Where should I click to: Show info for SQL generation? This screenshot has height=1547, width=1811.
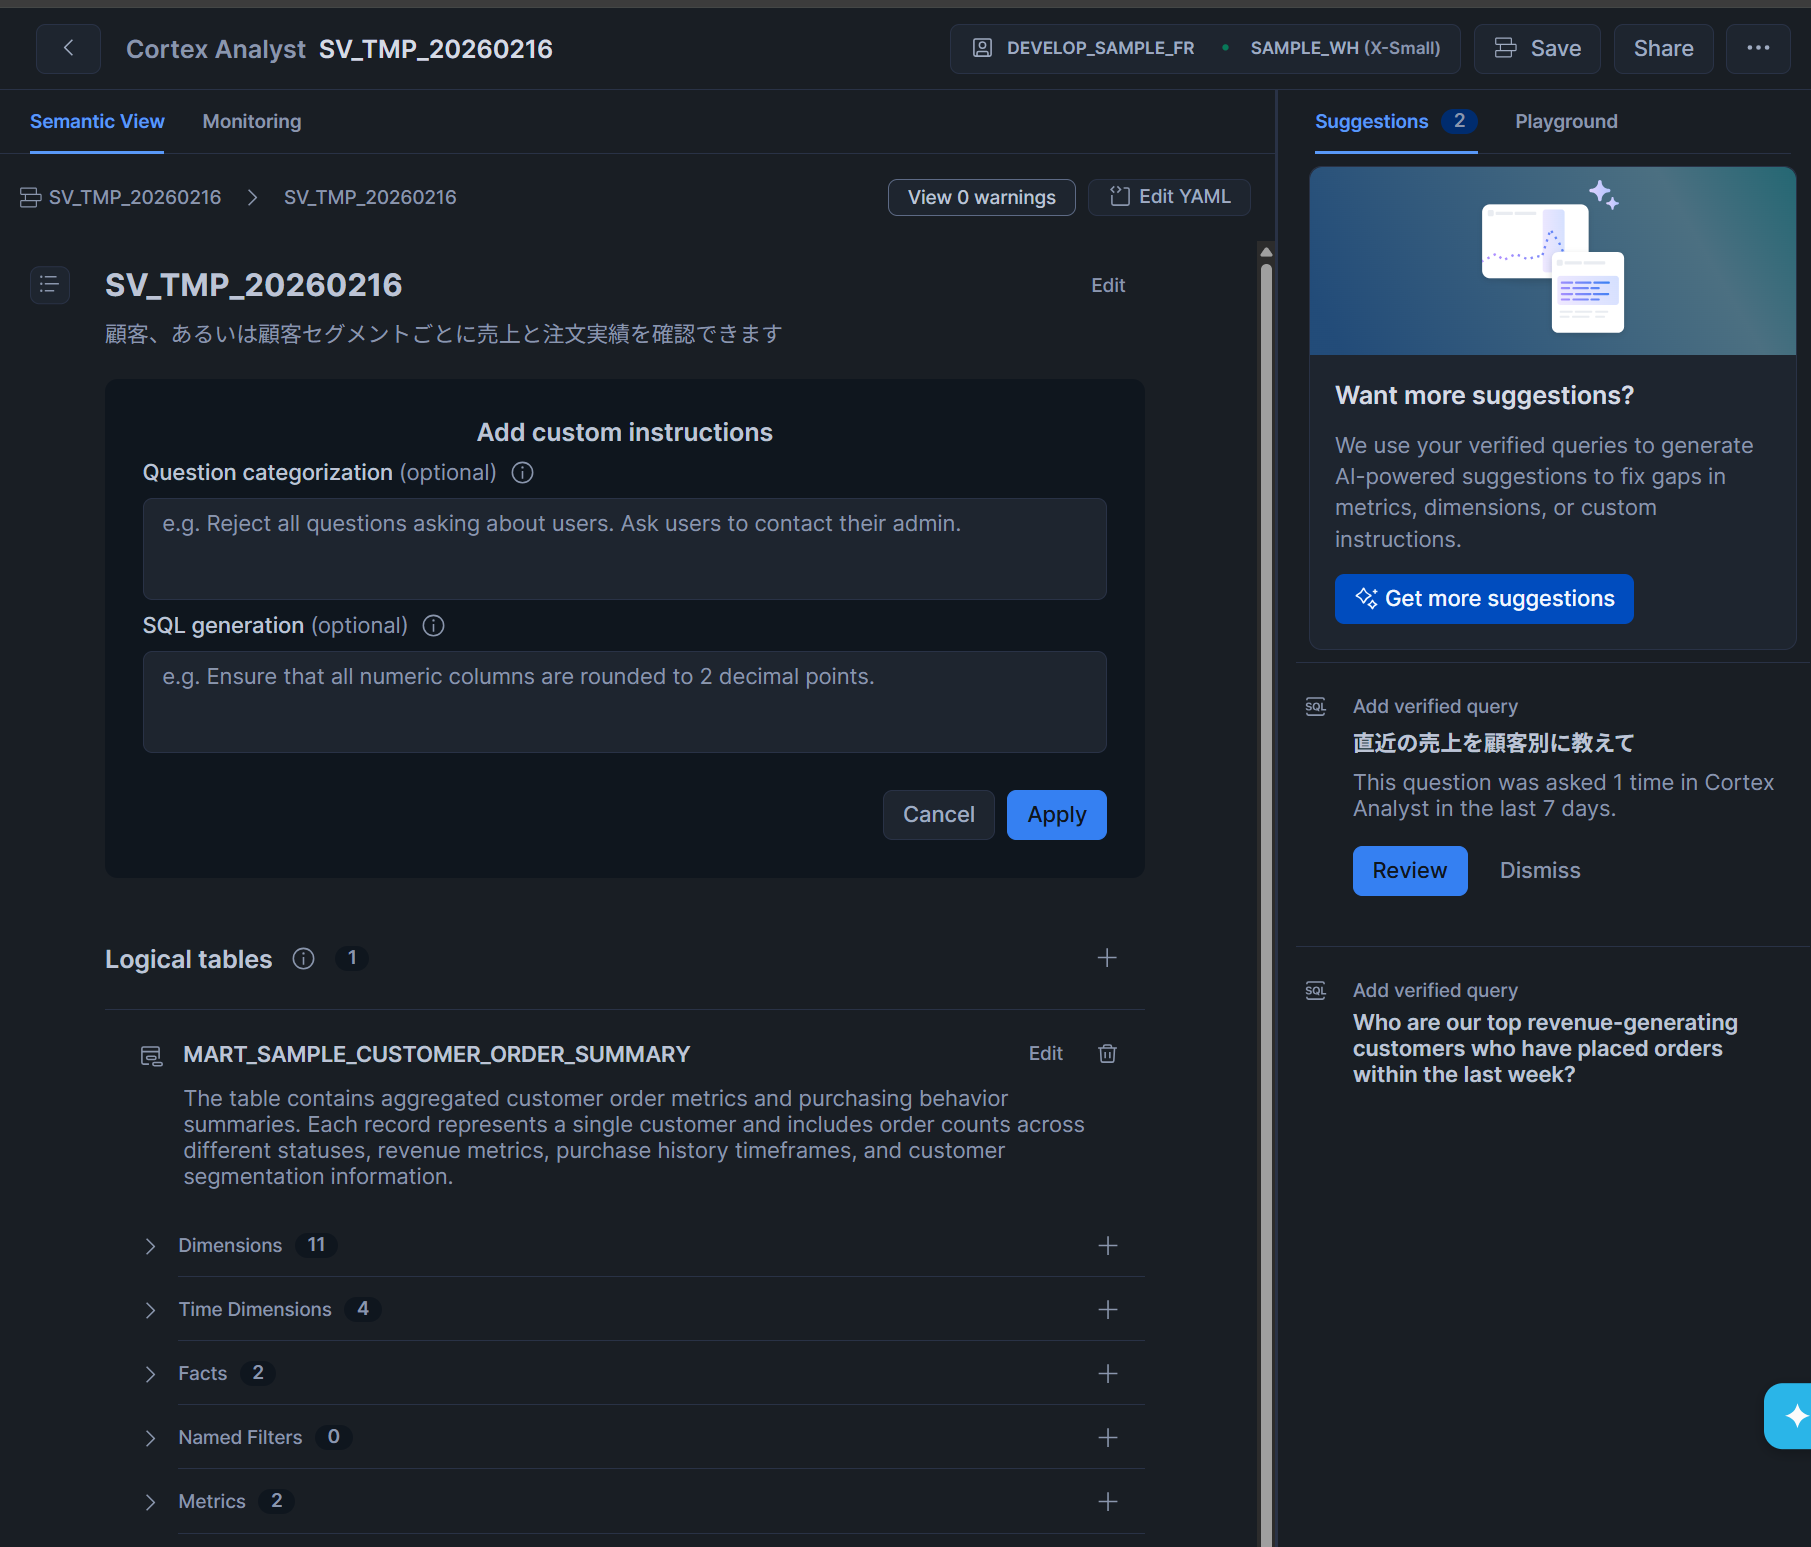[433, 626]
